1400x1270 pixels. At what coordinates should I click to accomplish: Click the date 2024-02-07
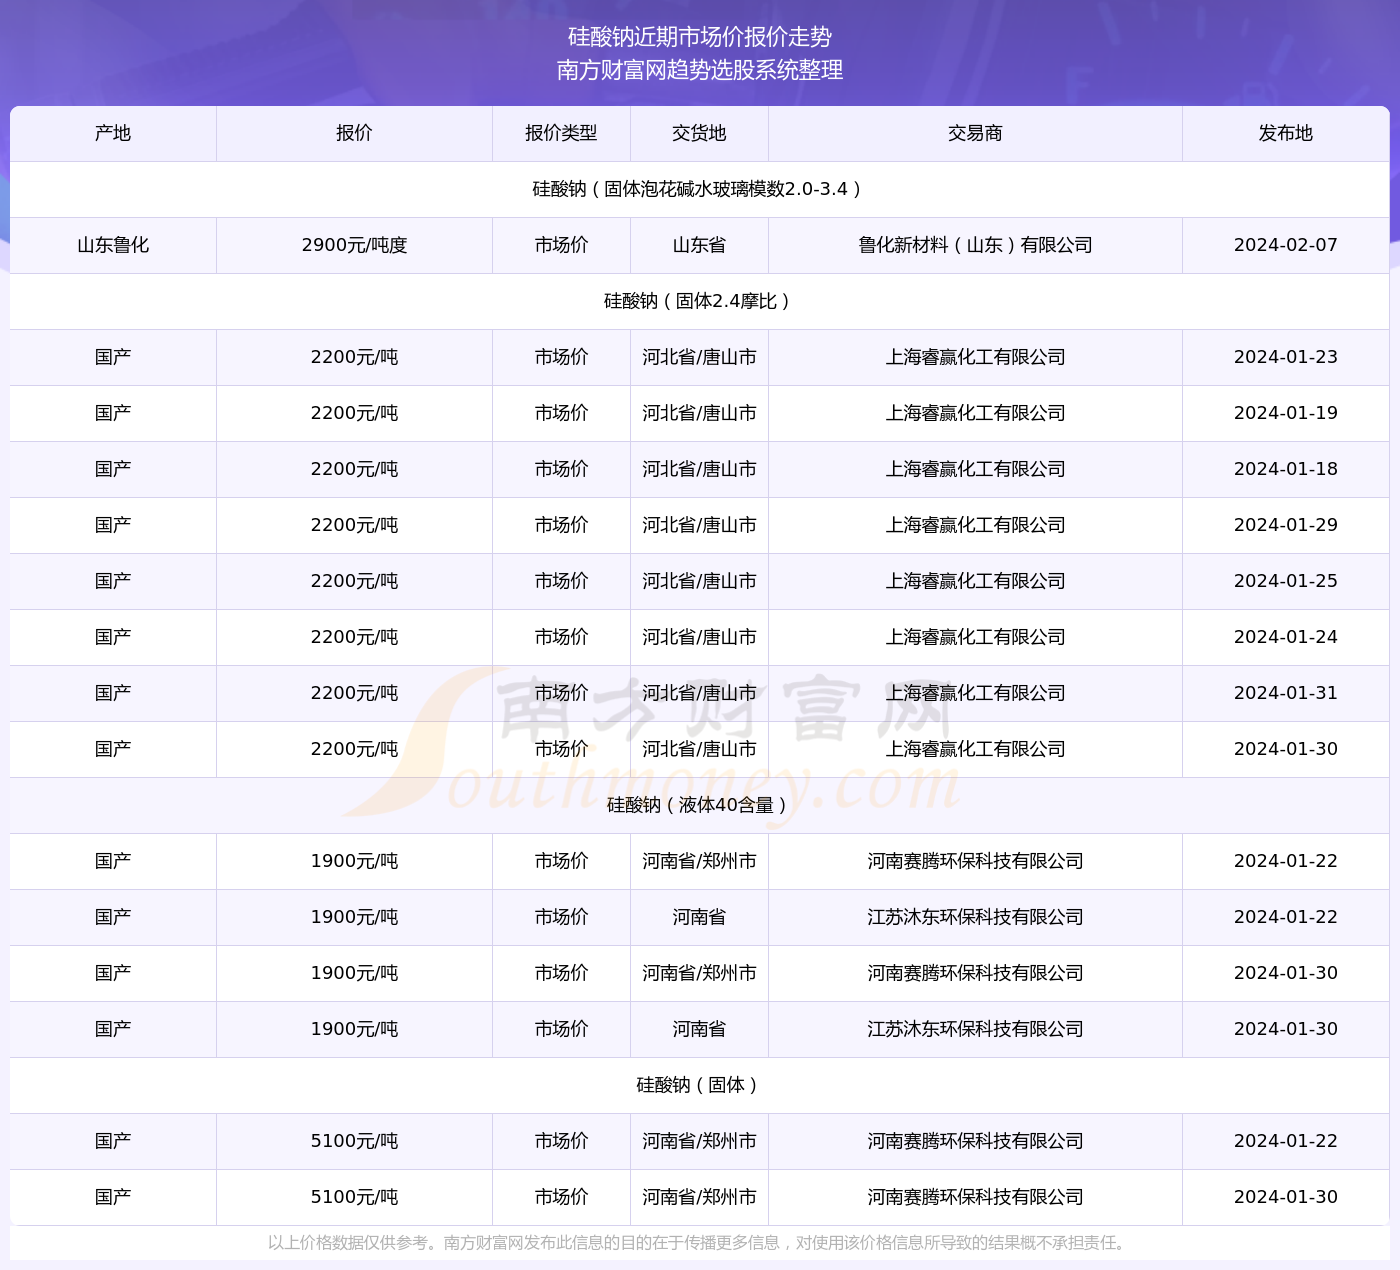(x=1286, y=245)
